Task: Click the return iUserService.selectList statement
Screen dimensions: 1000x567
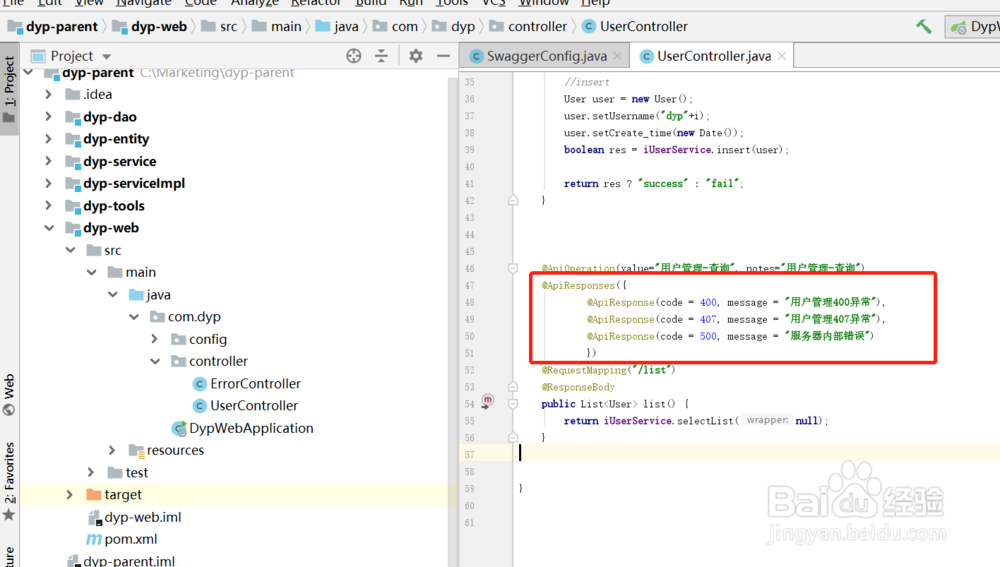Action: 696,421
